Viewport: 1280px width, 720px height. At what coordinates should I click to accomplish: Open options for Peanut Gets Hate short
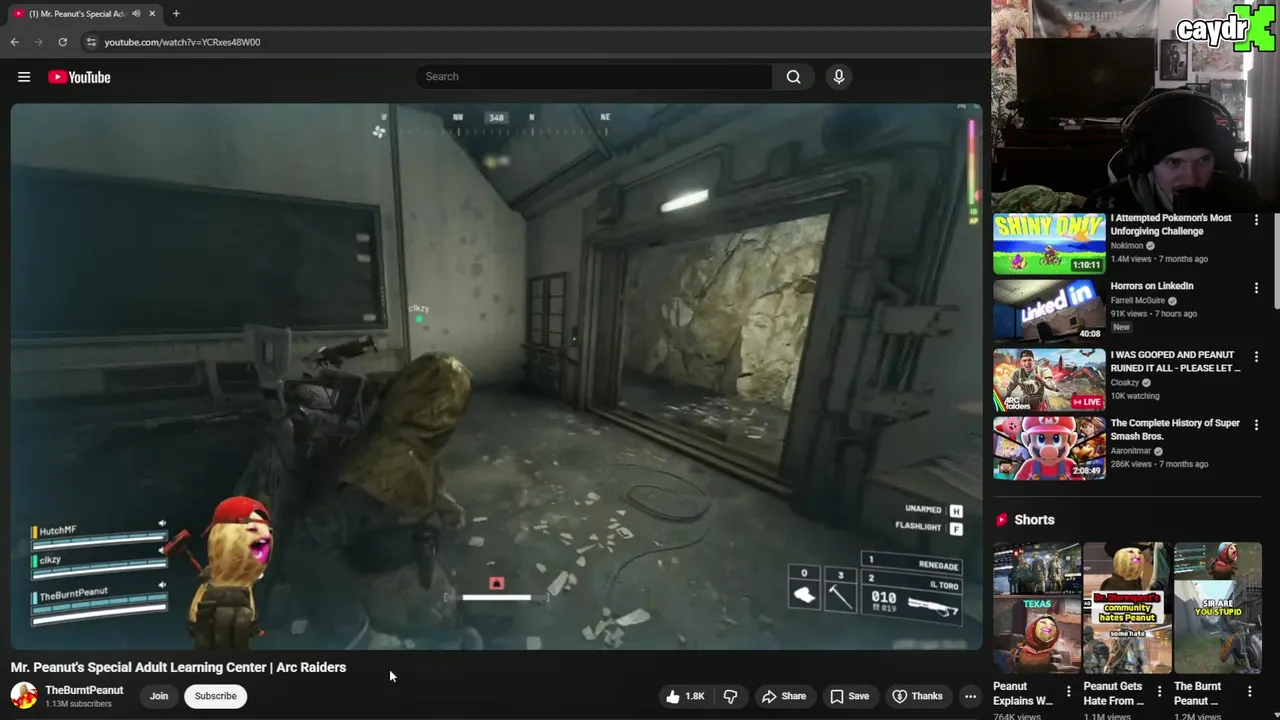pos(1160,691)
